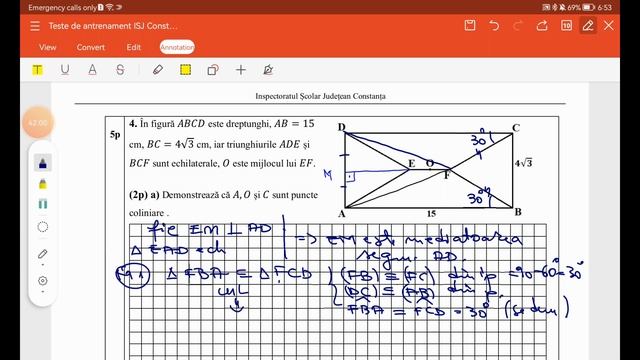Undo the last annotation
This screenshot has height=360, width=640.
494,26
